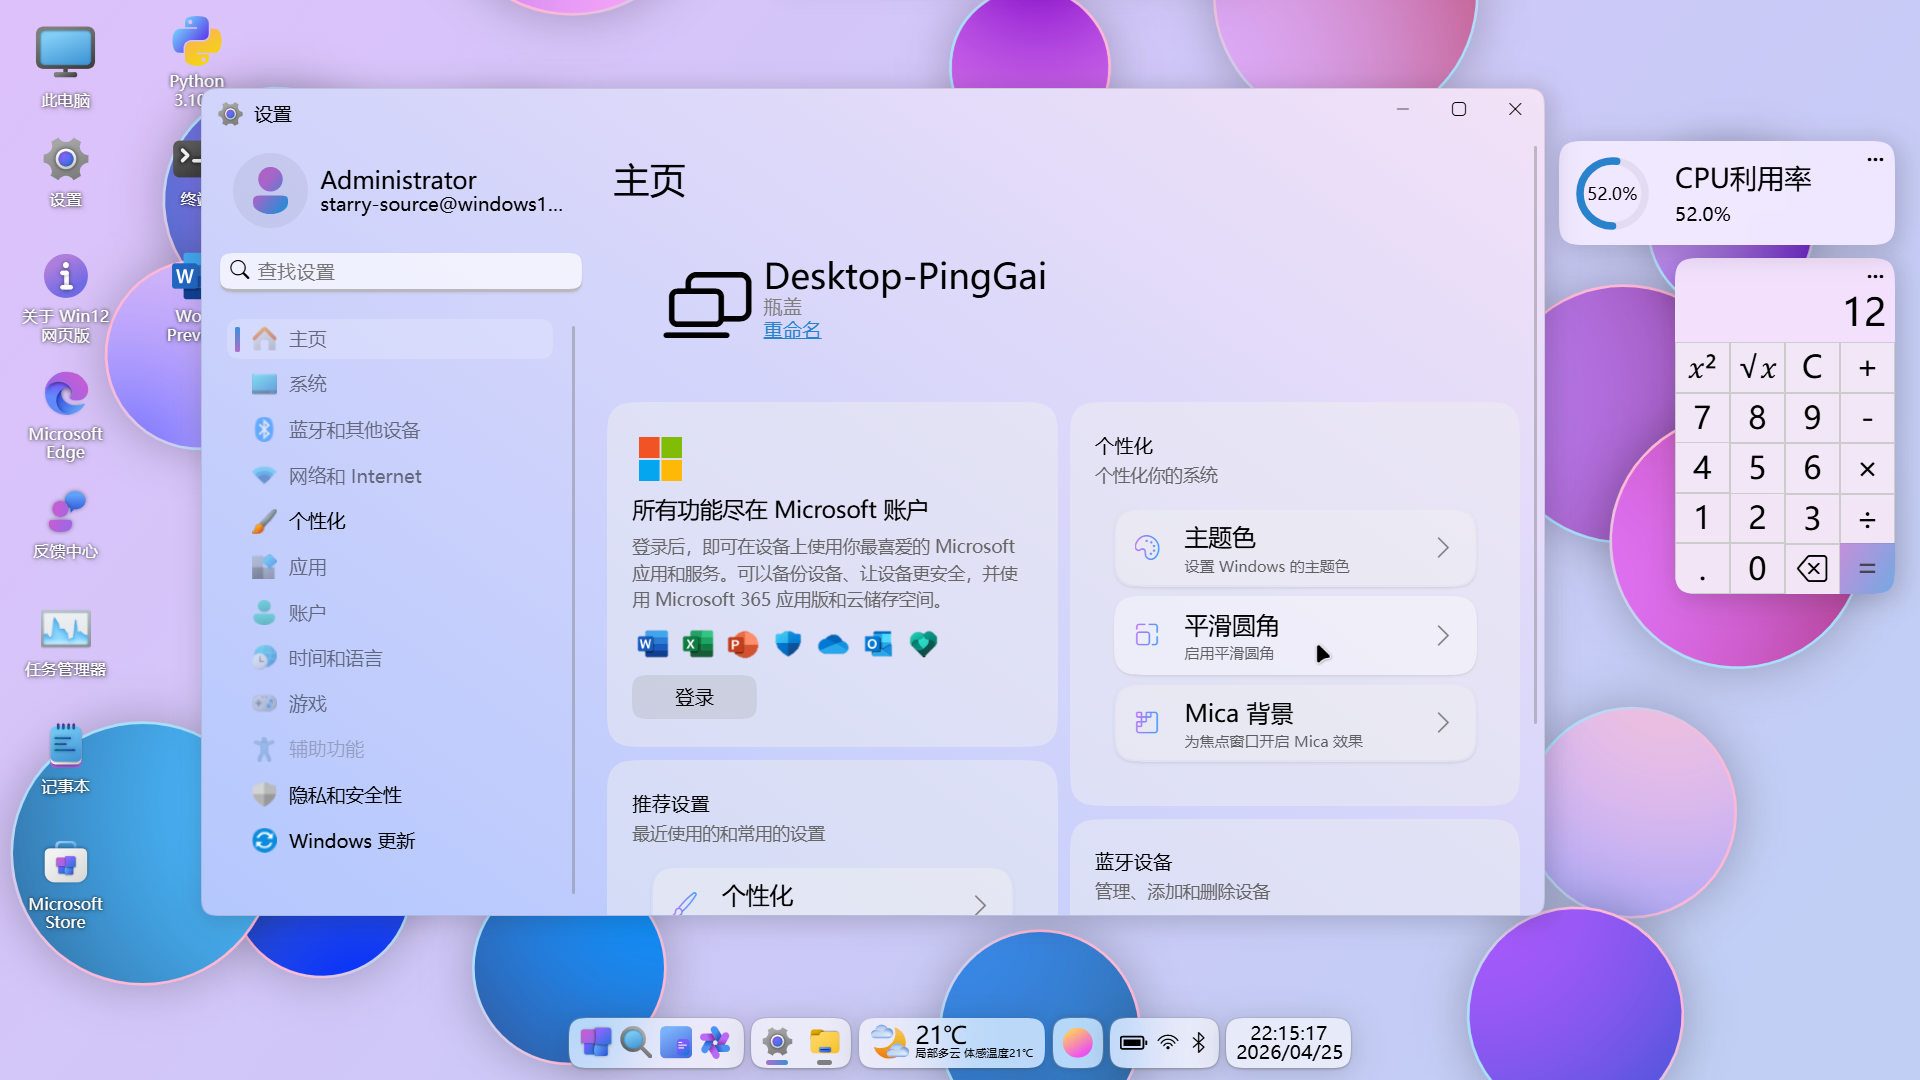The width and height of the screenshot is (1920, 1080).
Task: Click the pinwheel Copilot taskbar icon
Action: (x=715, y=1043)
